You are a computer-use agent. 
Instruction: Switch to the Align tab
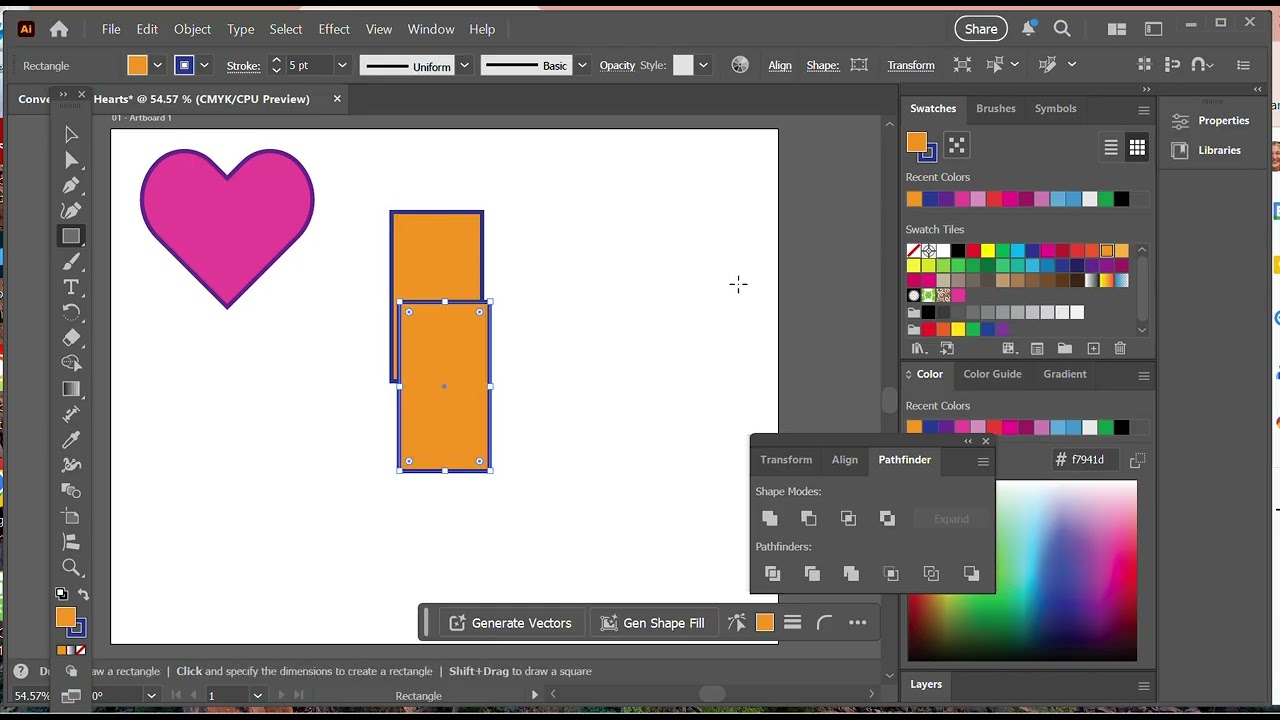click(845, 460)
